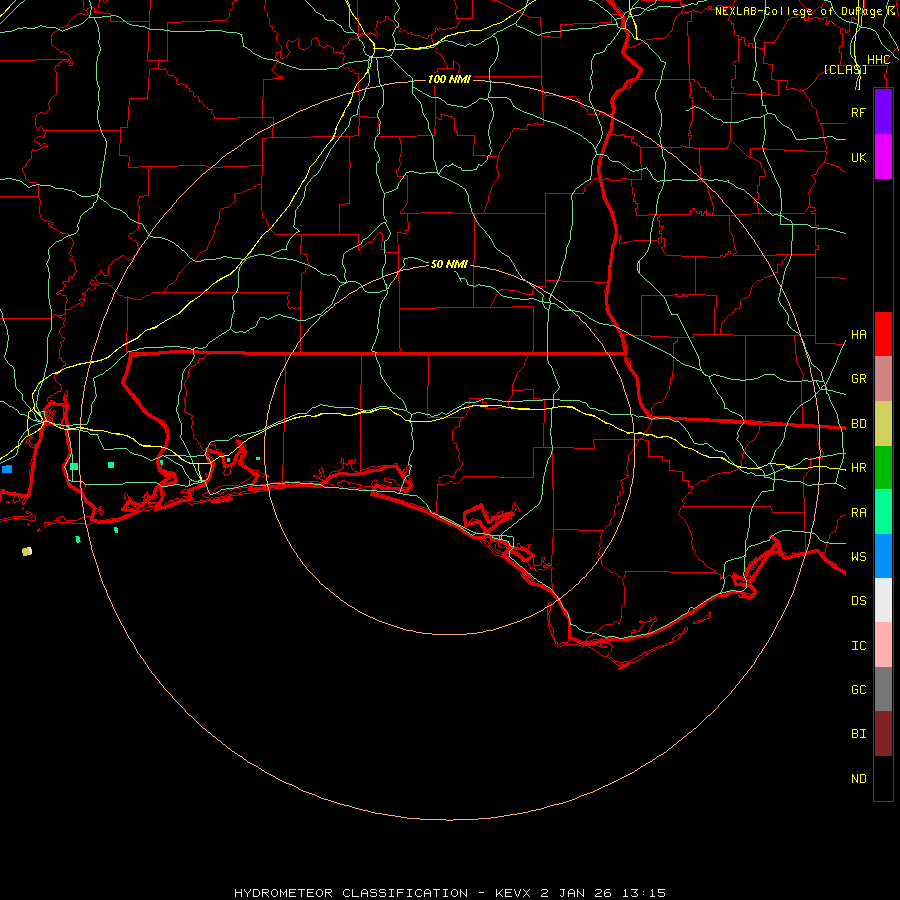Click the RA legend label

coord(858,513)
